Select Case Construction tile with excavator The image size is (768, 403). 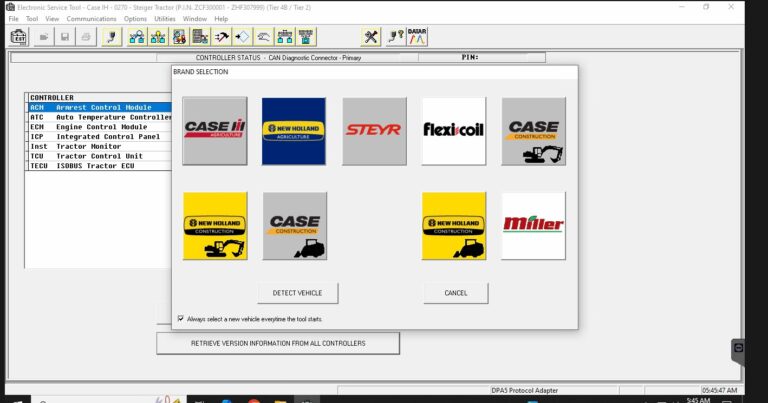(533, 131)
